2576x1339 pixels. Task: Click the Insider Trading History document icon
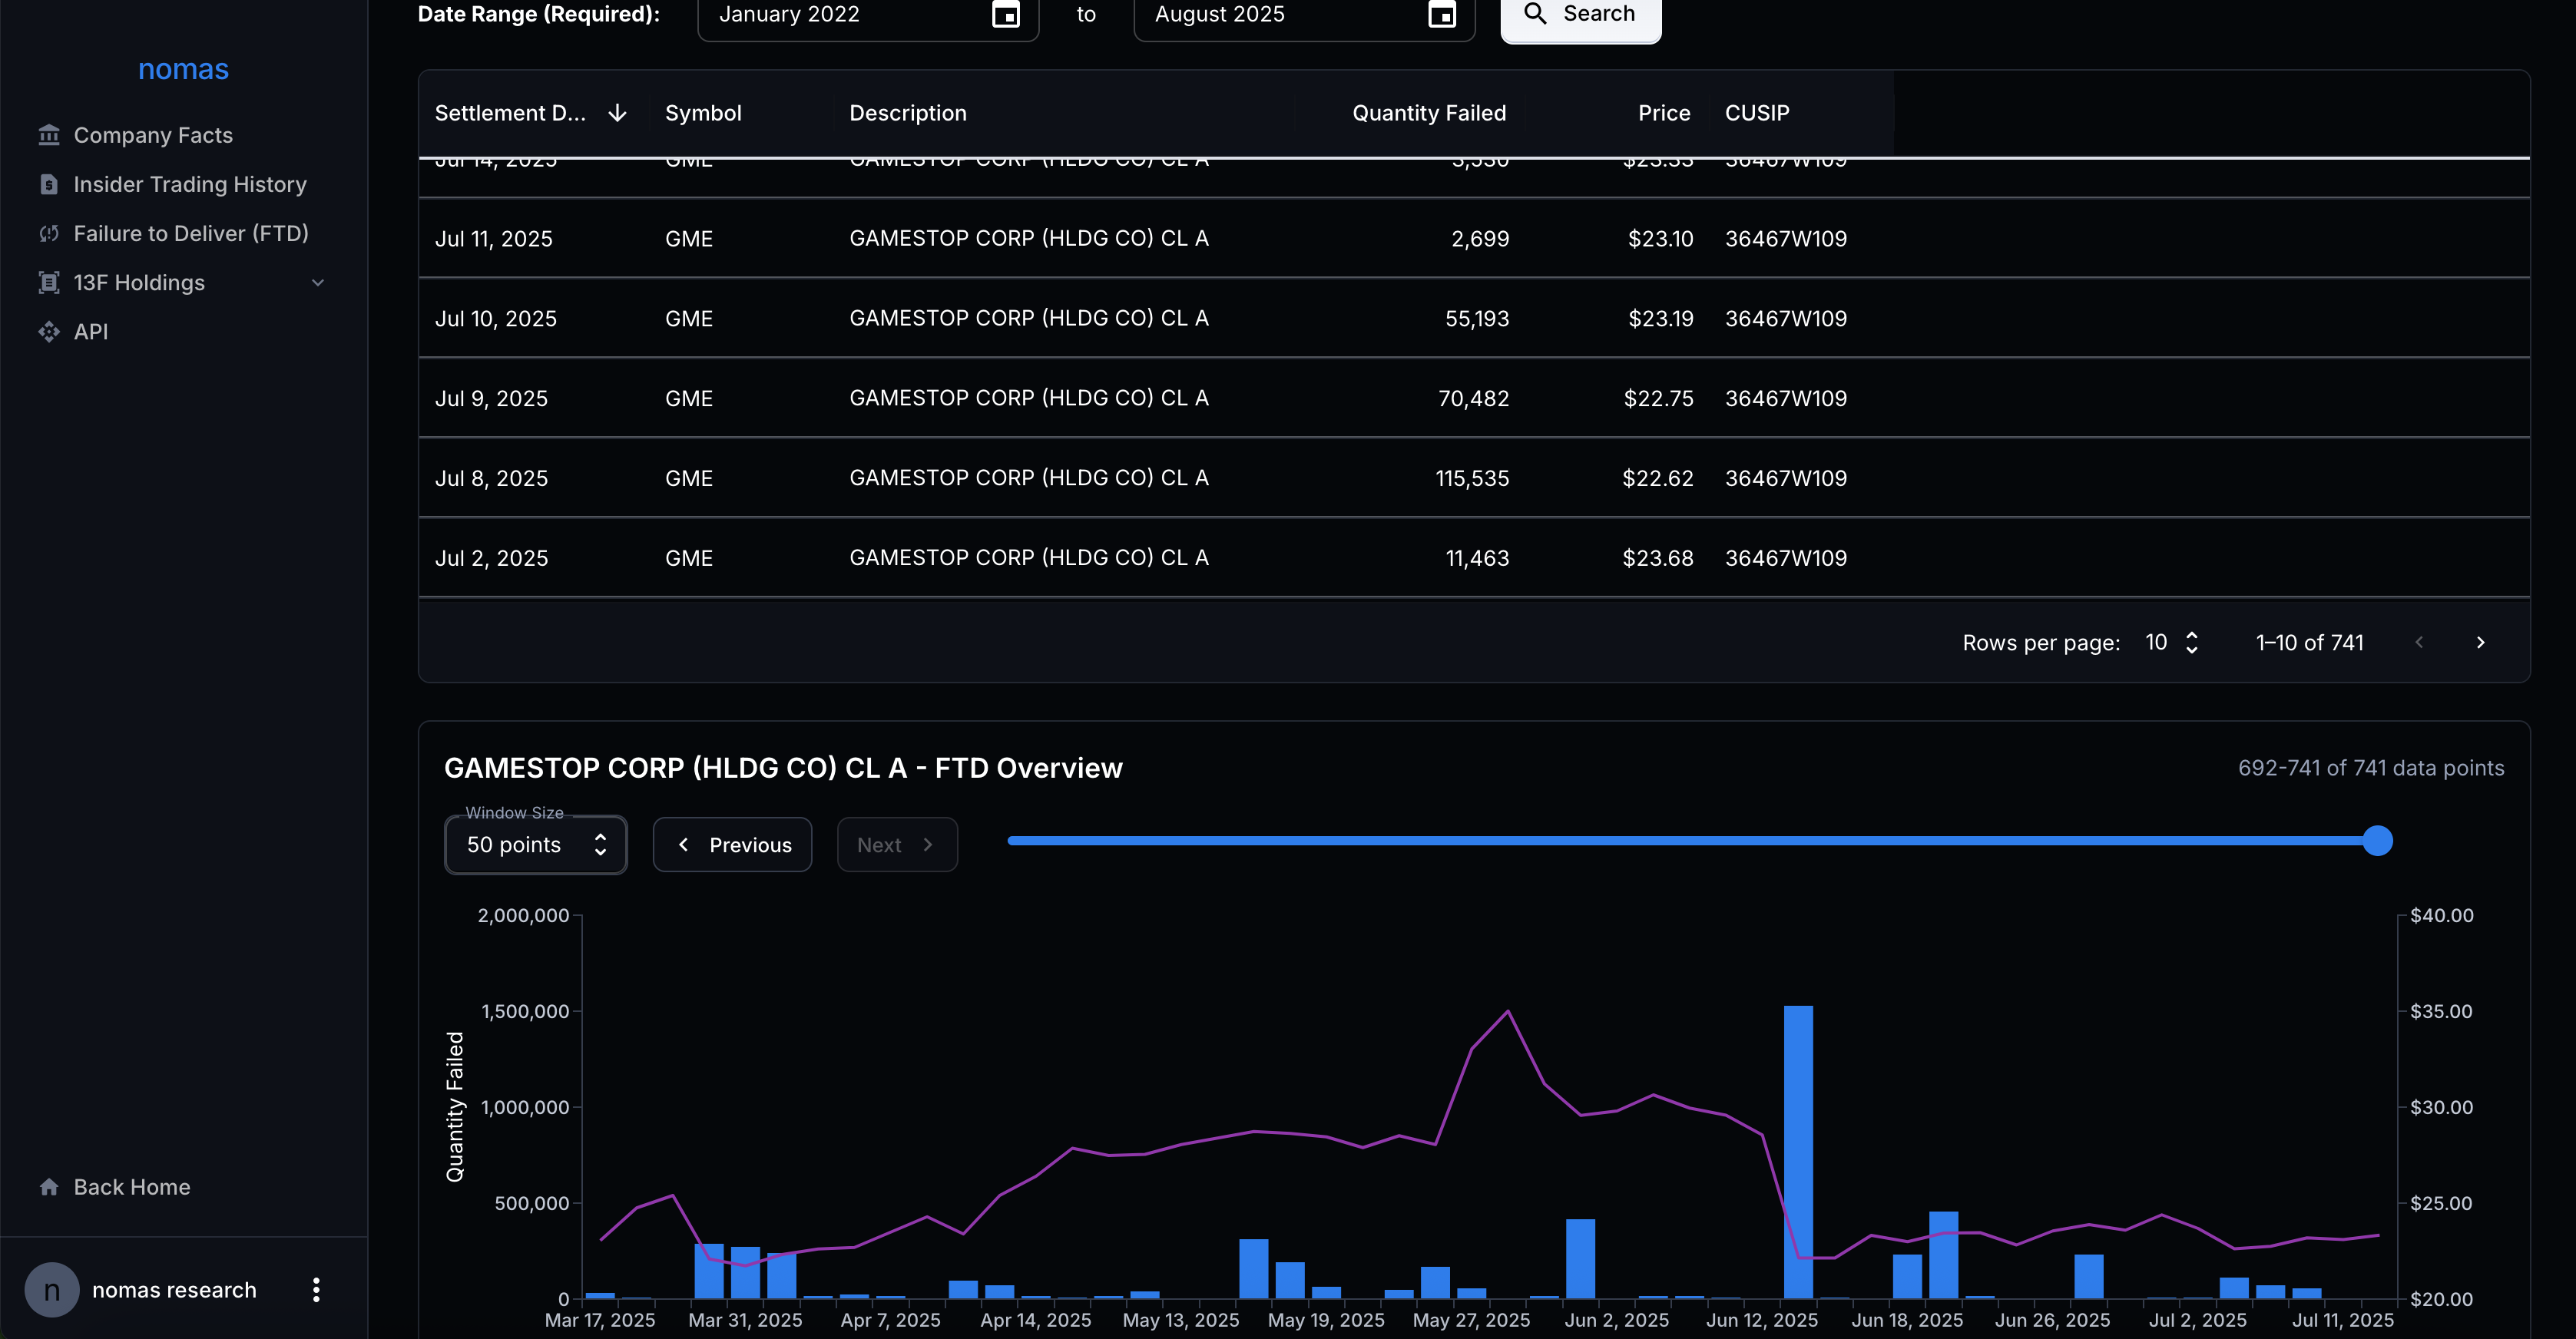pyautogui.click(x=49, y=184)
